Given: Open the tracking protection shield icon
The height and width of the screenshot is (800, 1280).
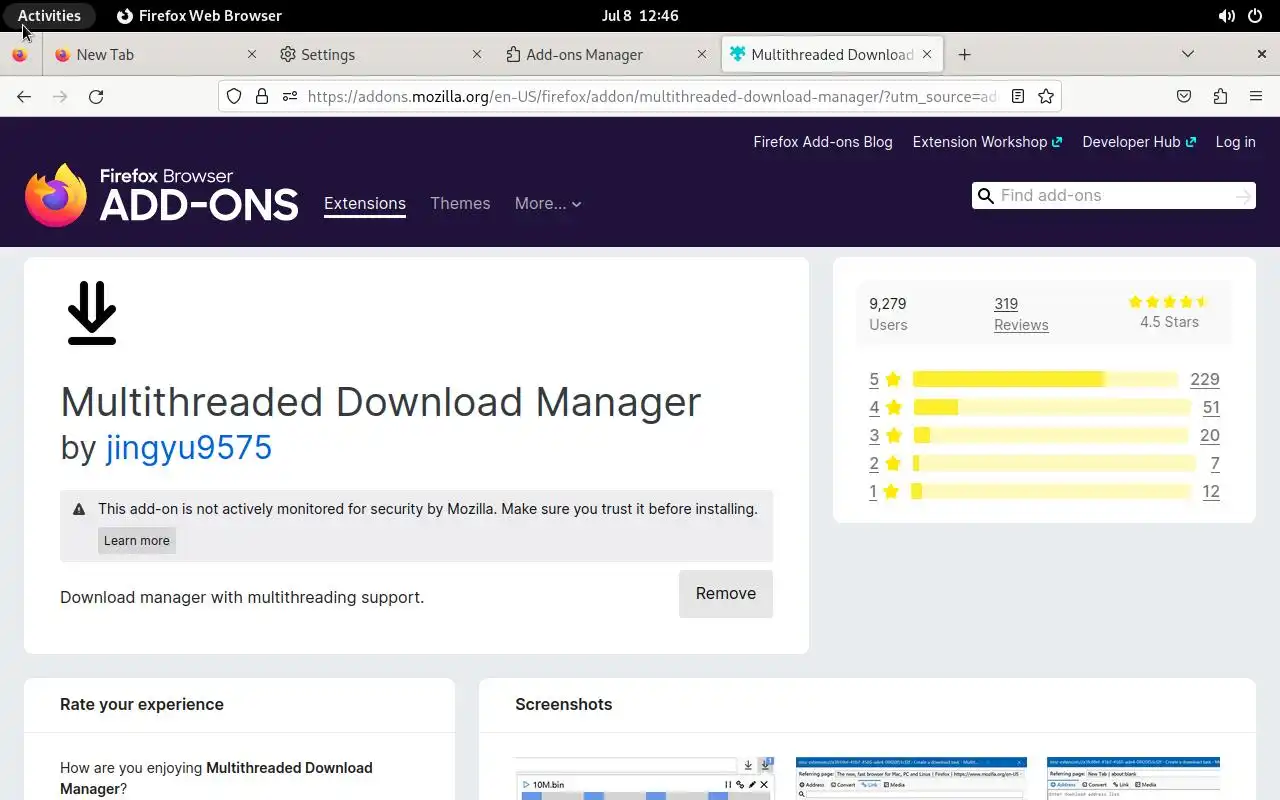Looking at the screenshot, I should coord(234,97).
